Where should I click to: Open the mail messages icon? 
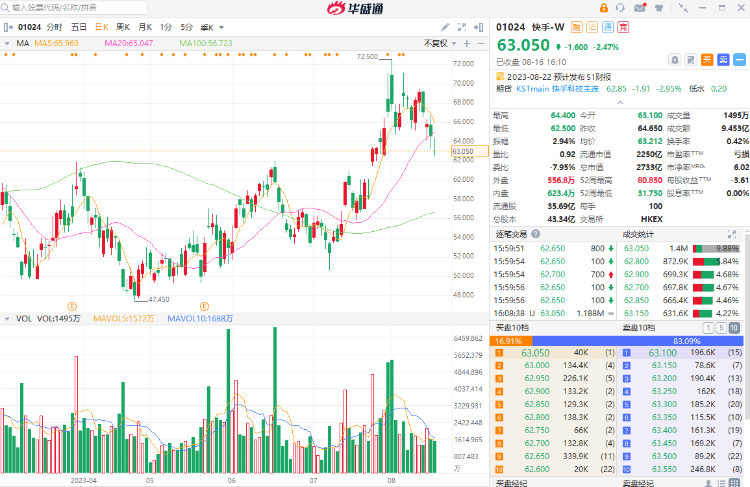640,8
